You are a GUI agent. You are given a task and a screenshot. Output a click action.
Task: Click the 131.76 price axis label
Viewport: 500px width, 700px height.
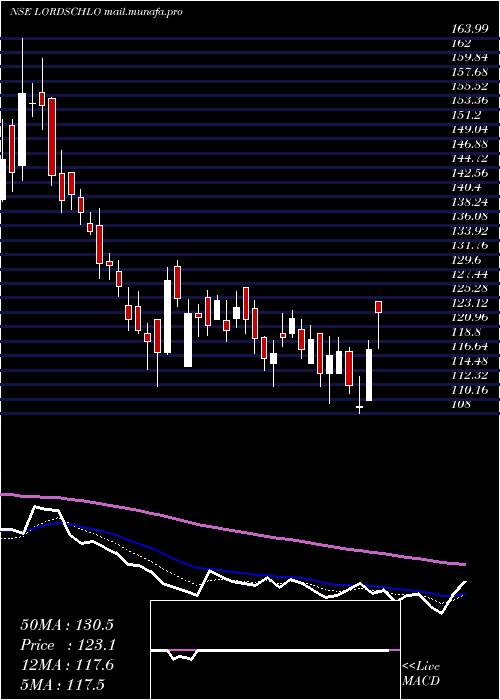[471, 245]
